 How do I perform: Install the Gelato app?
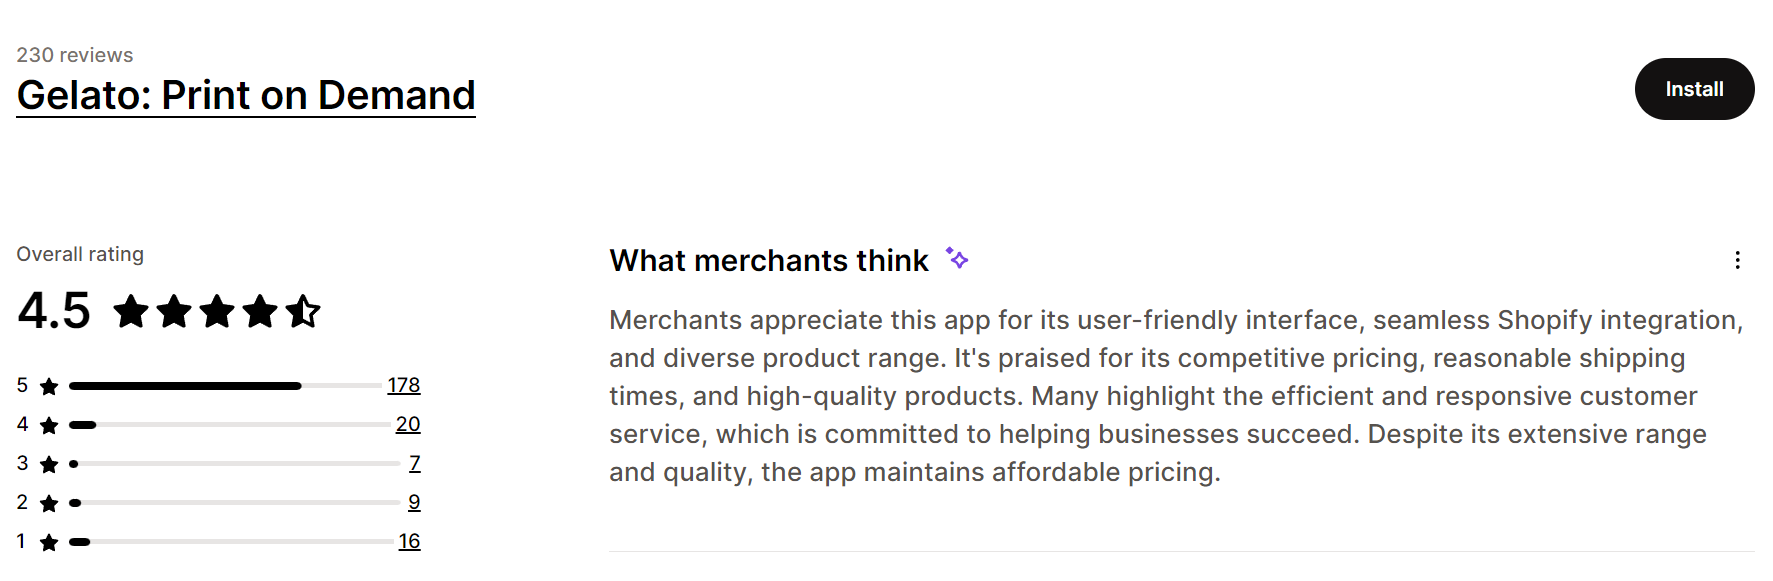[x=1694, y=88]
